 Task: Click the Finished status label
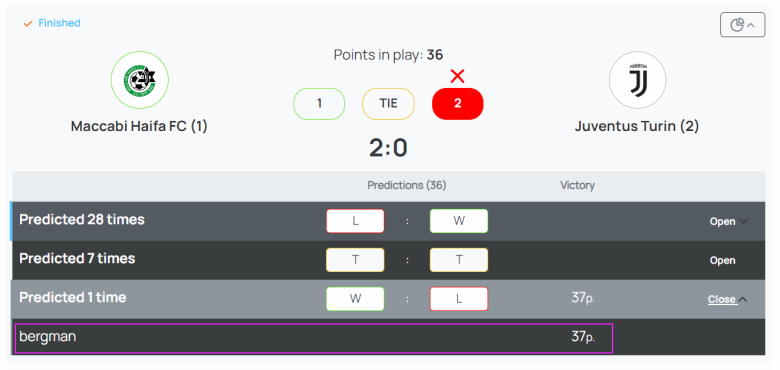(x=59, y=23)
